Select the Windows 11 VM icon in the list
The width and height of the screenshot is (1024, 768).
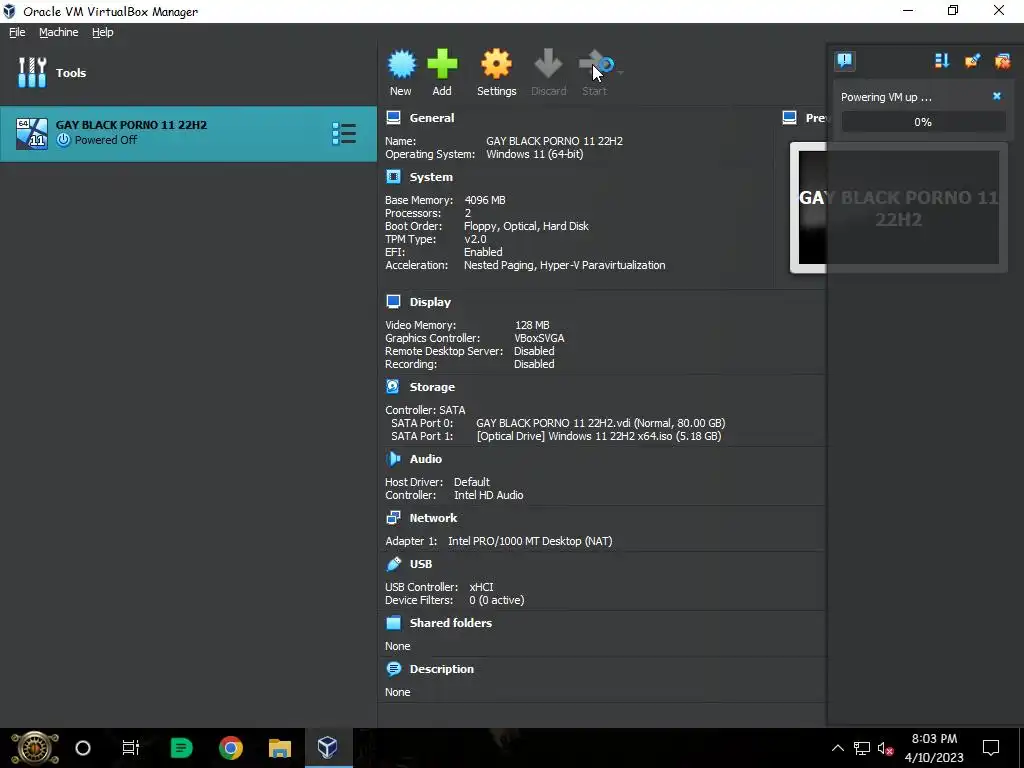[32, 134]
